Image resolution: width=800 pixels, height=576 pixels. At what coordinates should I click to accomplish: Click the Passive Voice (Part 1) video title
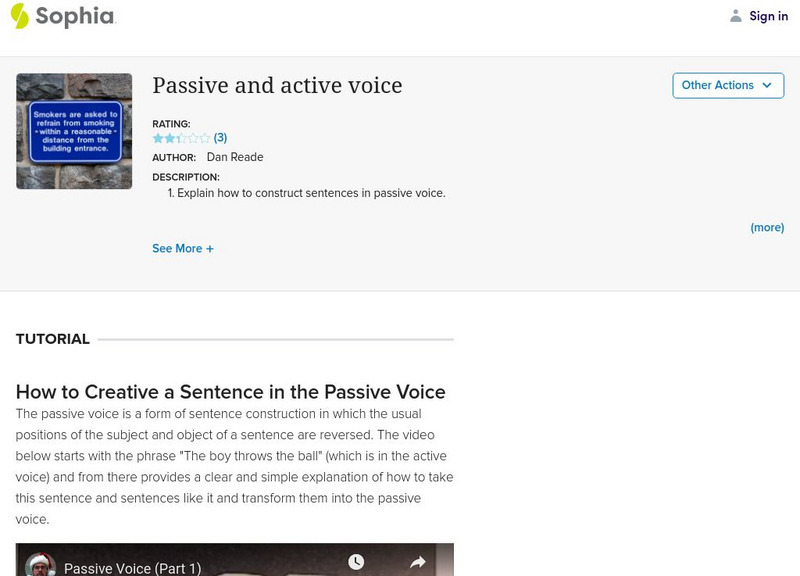point(132,568)
